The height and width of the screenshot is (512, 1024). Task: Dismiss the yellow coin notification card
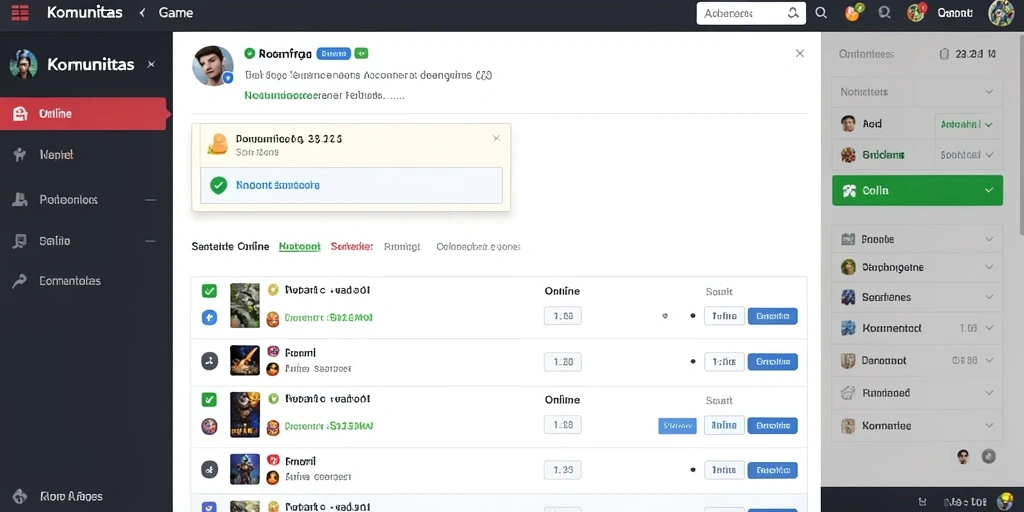coord(496,138)
